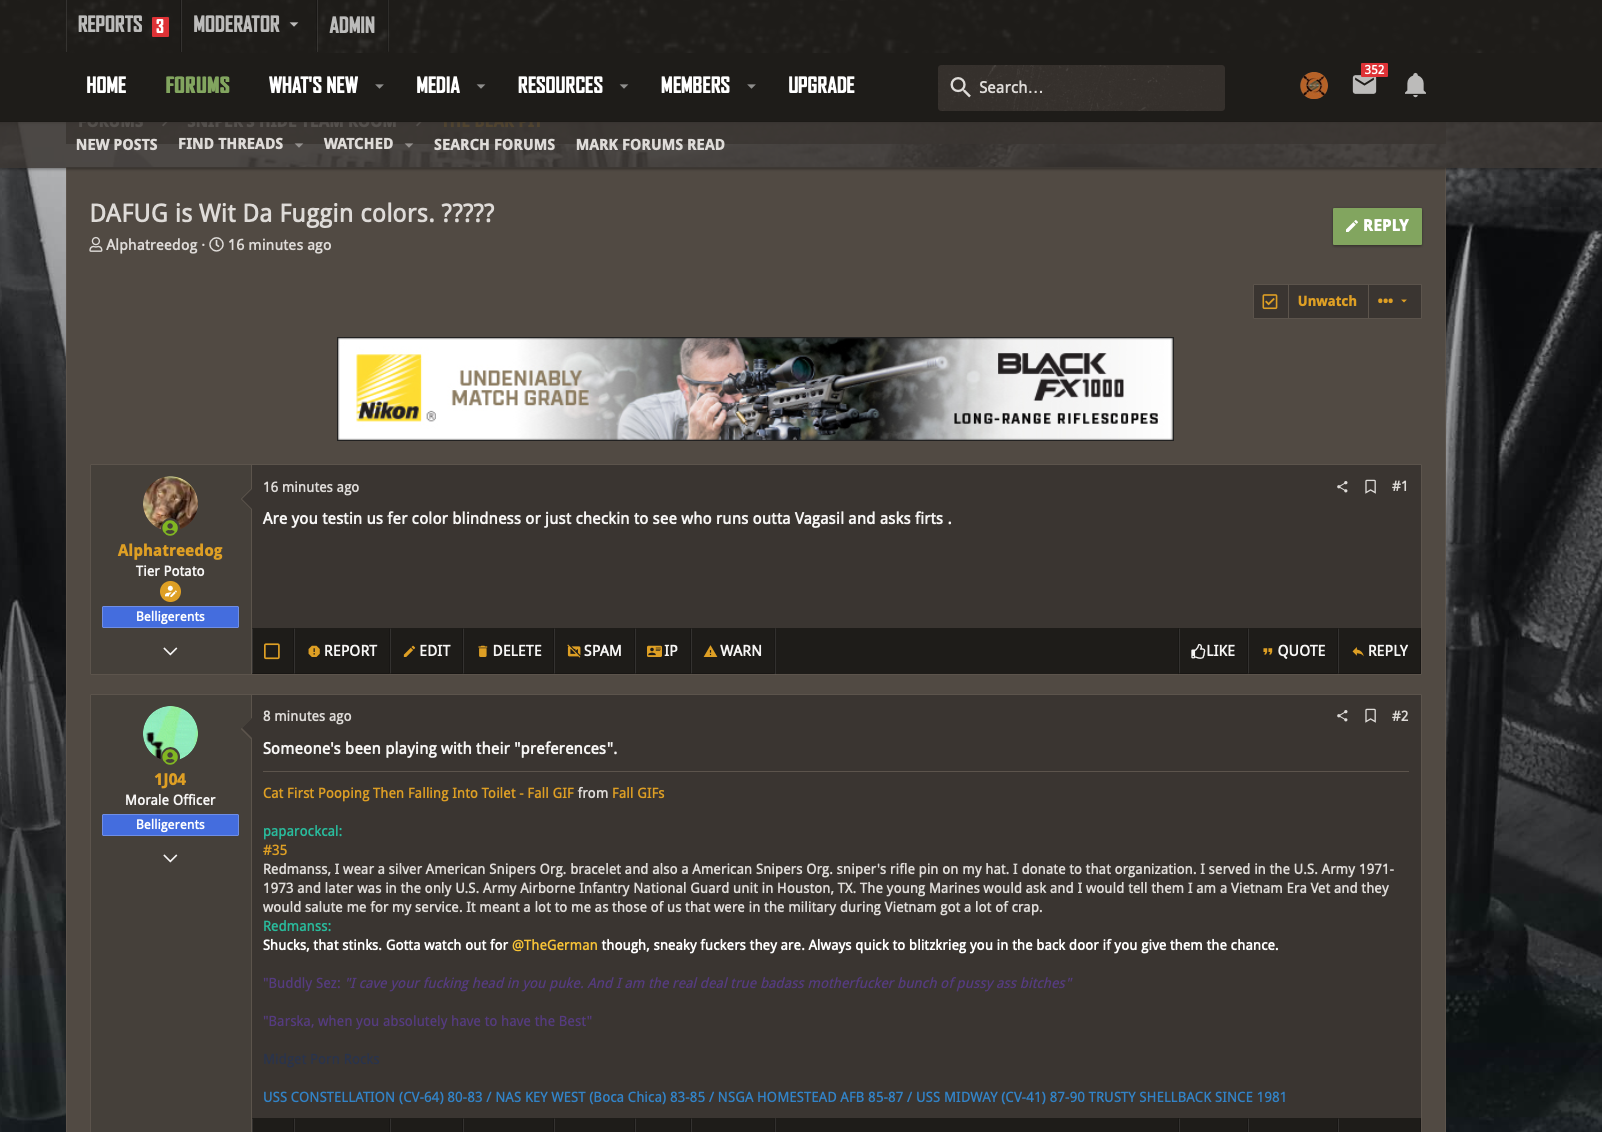Open post #1 permalink number
The width and height of the screenshot is (1602, 1132).
coord(1400,487)
